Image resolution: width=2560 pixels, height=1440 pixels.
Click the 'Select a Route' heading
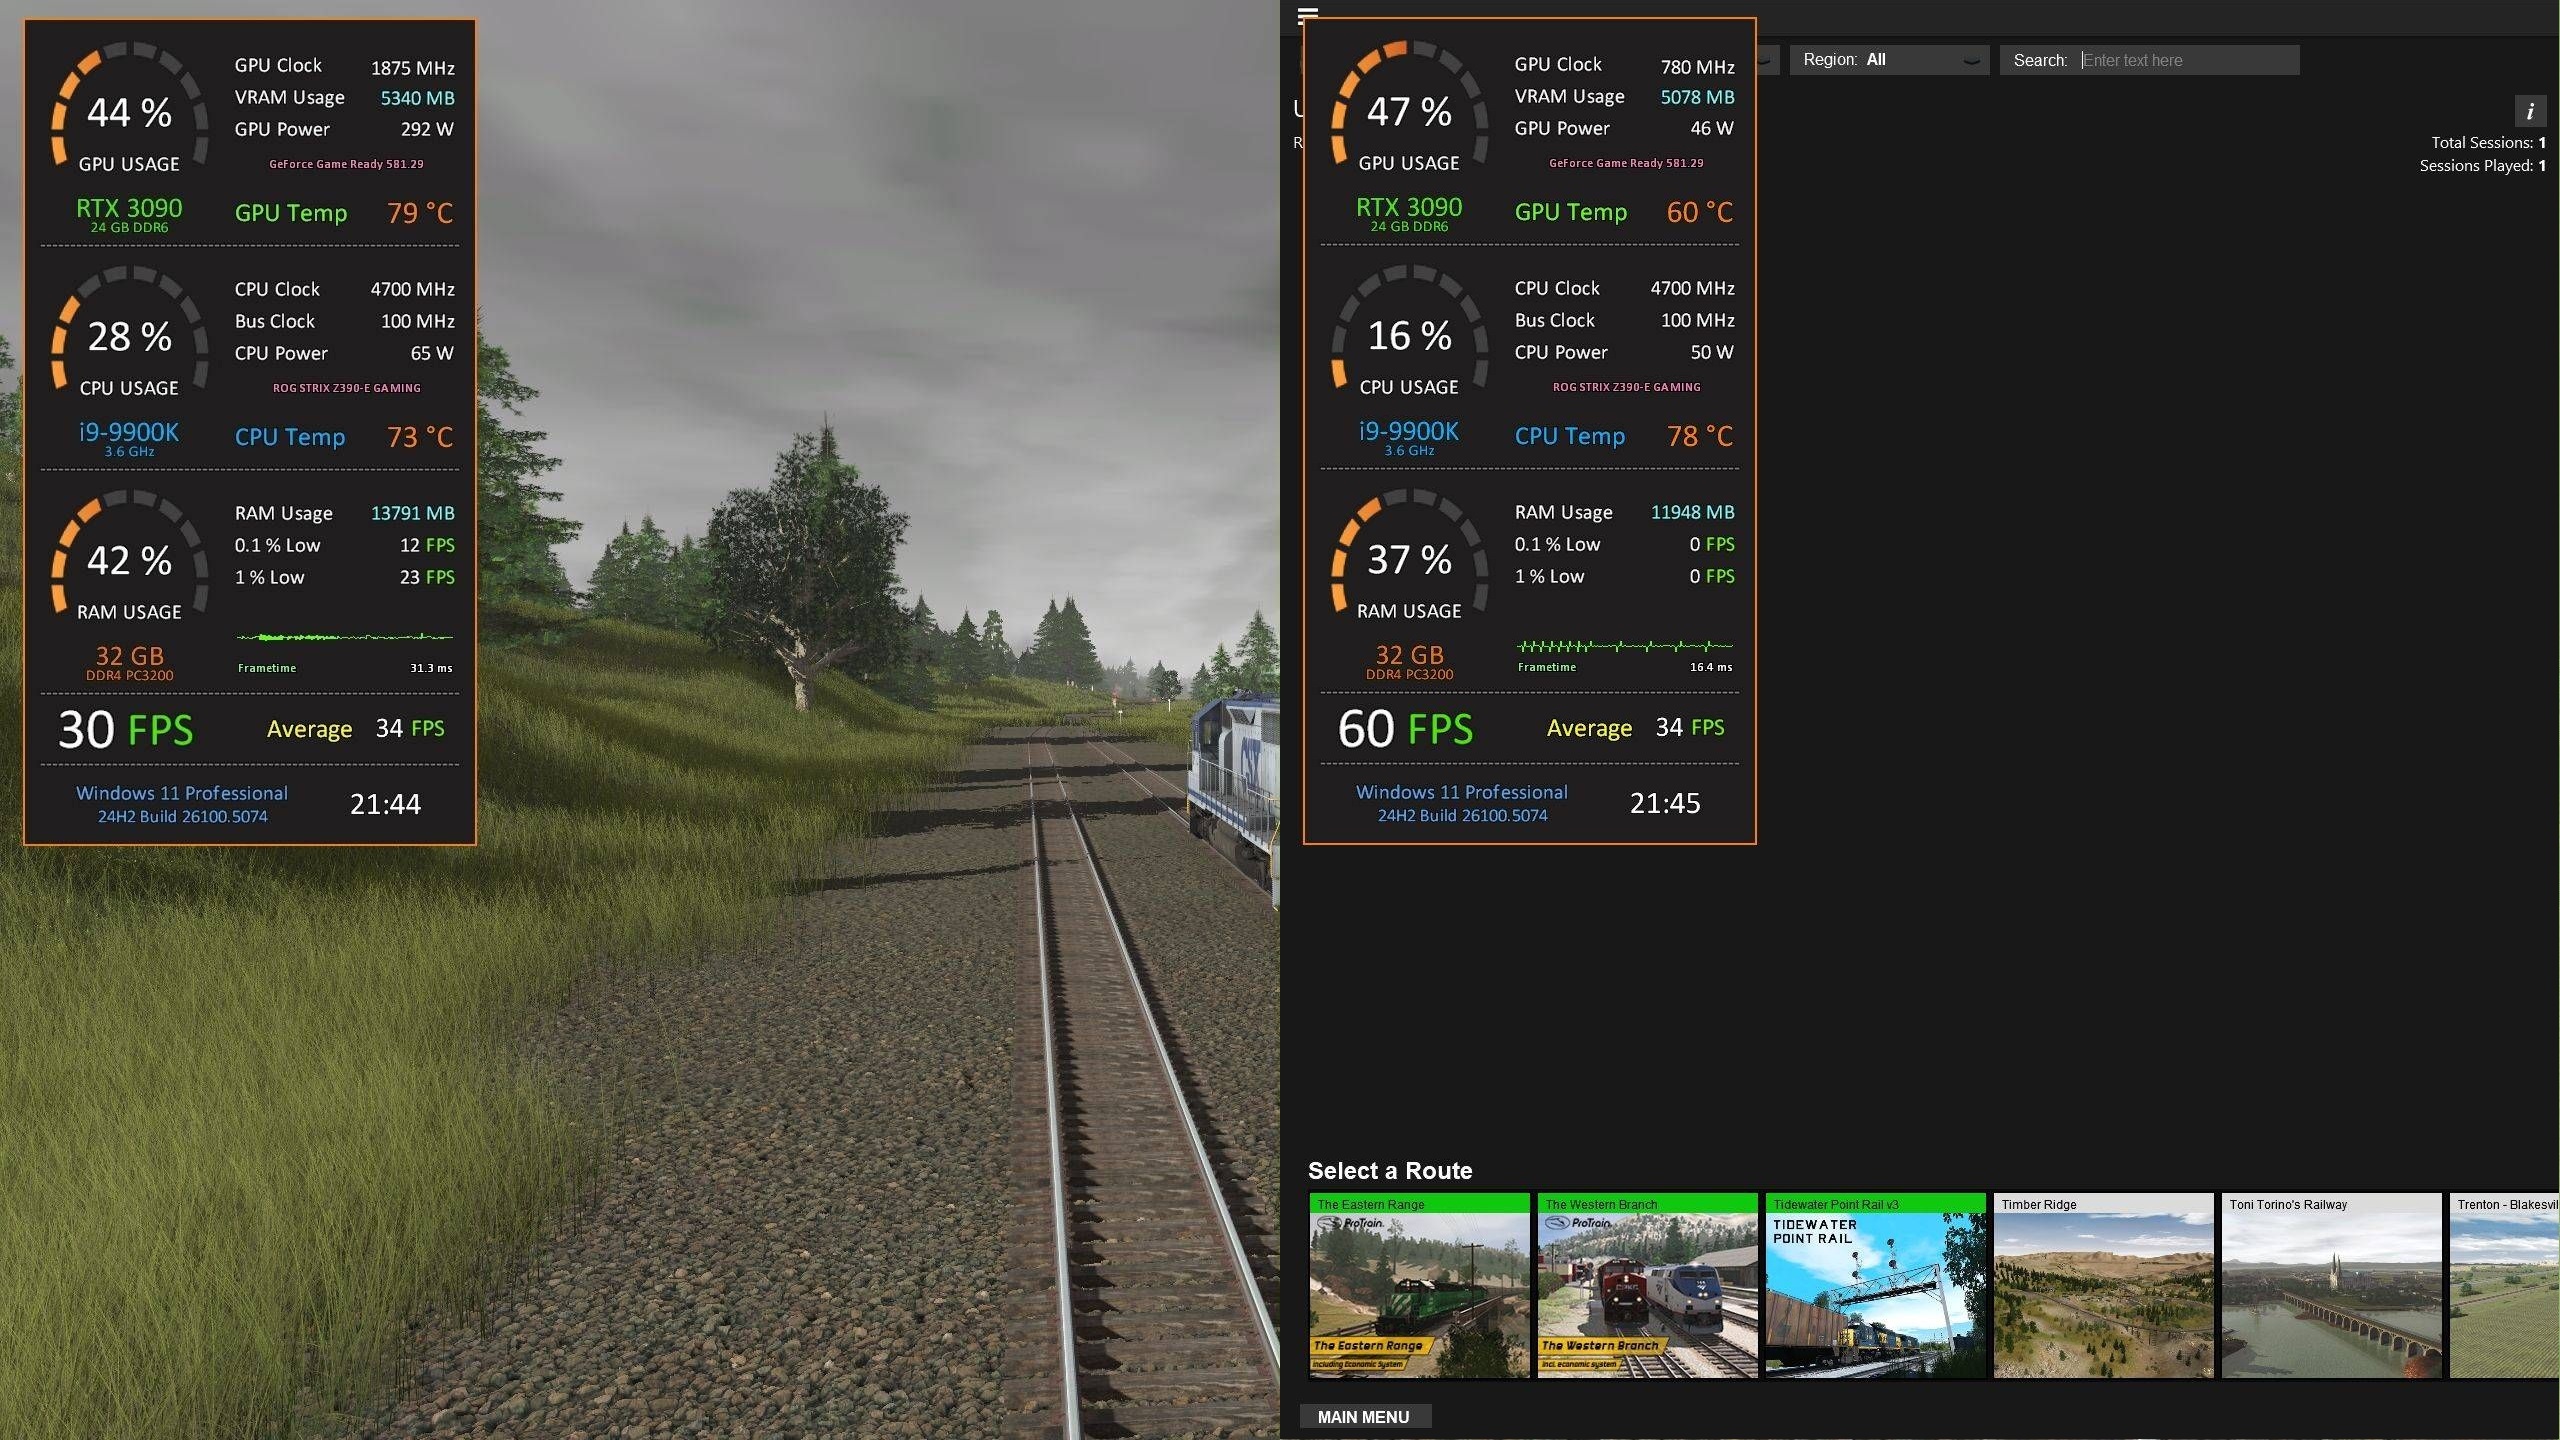click(x=1389, y=1171)
